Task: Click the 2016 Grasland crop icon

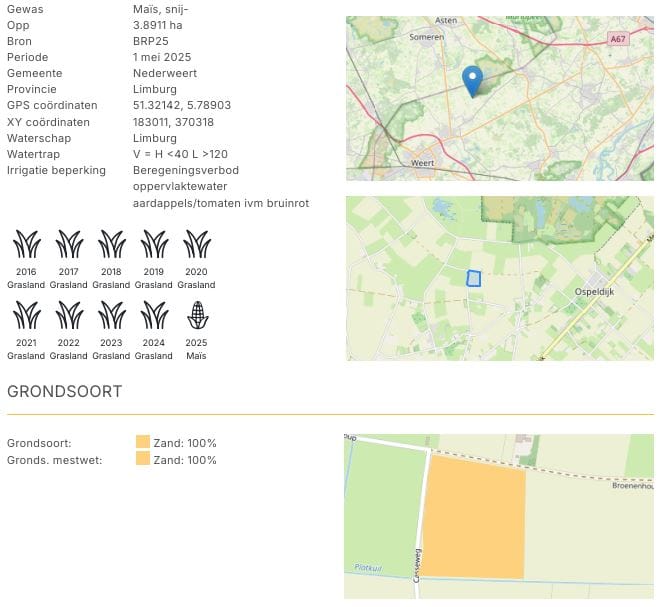Action: point(26,244)
